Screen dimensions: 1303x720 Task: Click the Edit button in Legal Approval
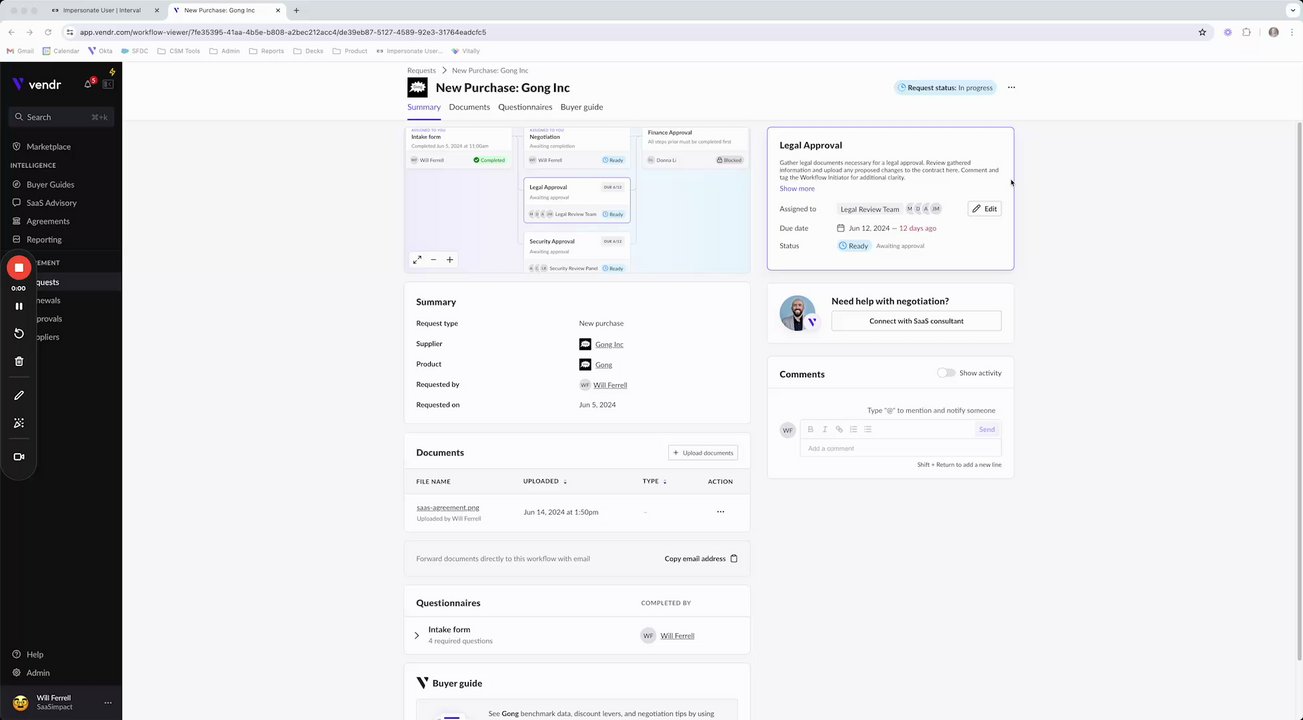984,209
